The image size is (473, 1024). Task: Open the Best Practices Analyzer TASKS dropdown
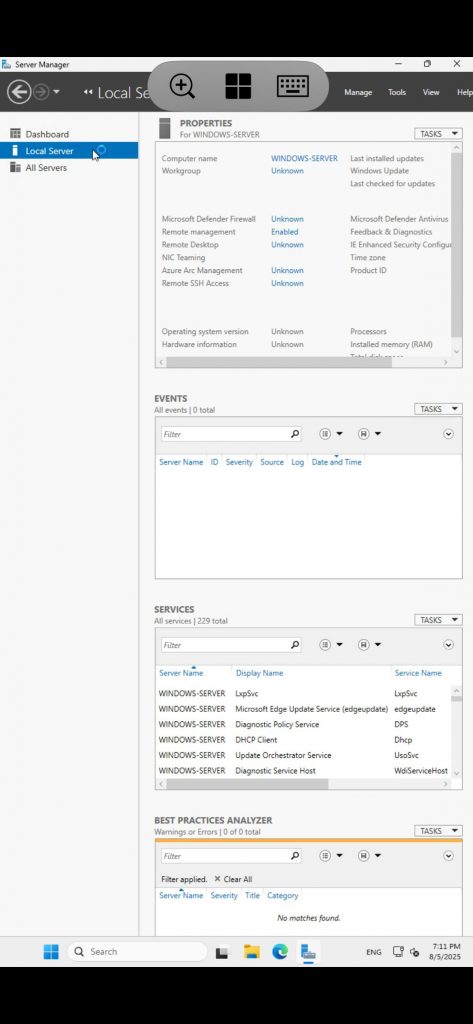(x=438, y=831)
